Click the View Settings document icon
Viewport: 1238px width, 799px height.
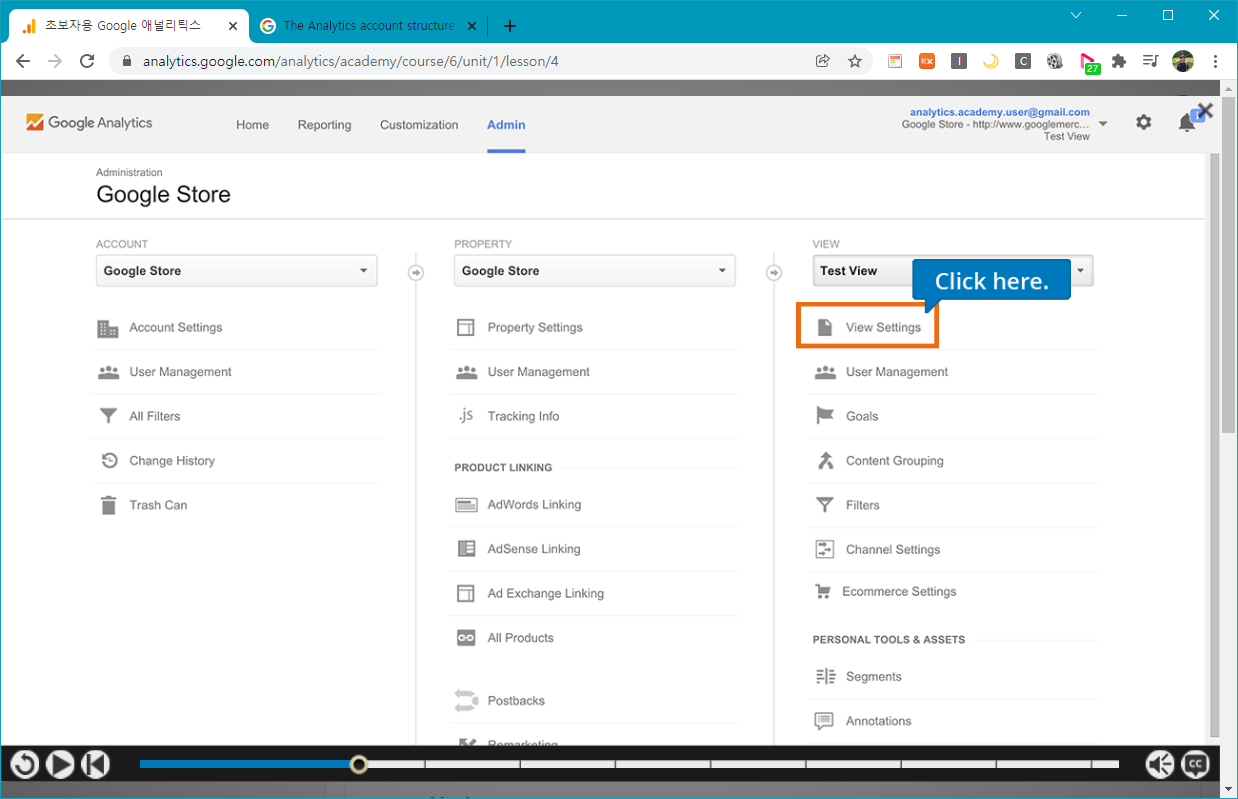click(x=825, y=327)
